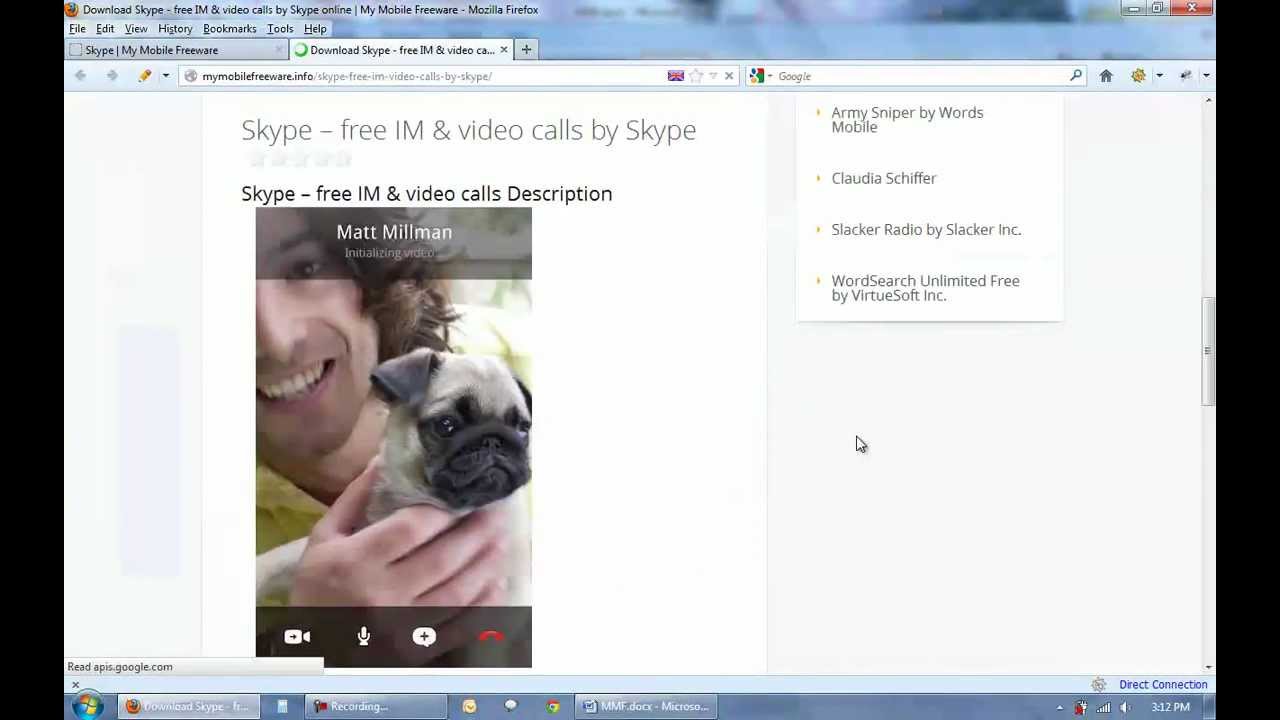The height and width of the screenshot is (720, 1280).
Task: Click the page vertical scrollbar thumb
Action: (1208, 351)
